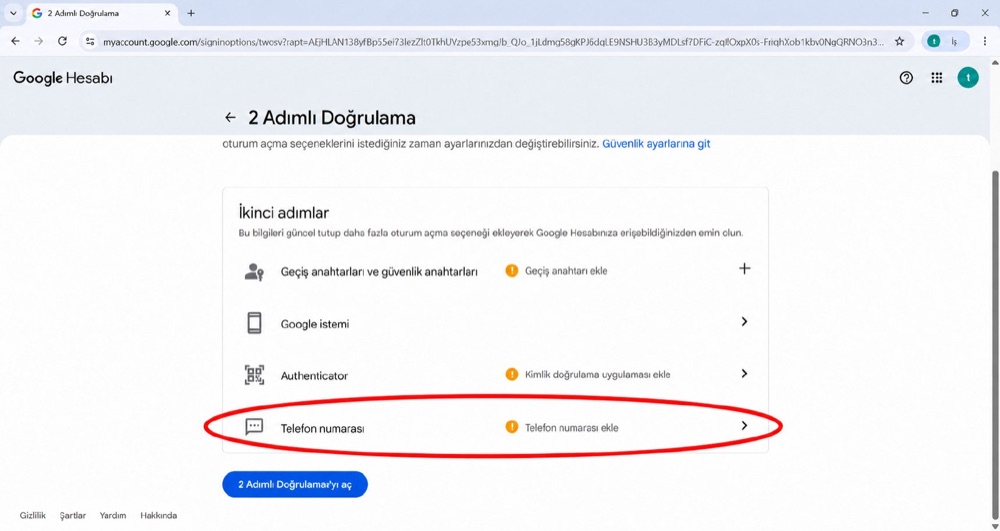Expand the Authenticator row chevron

[744, 373]
